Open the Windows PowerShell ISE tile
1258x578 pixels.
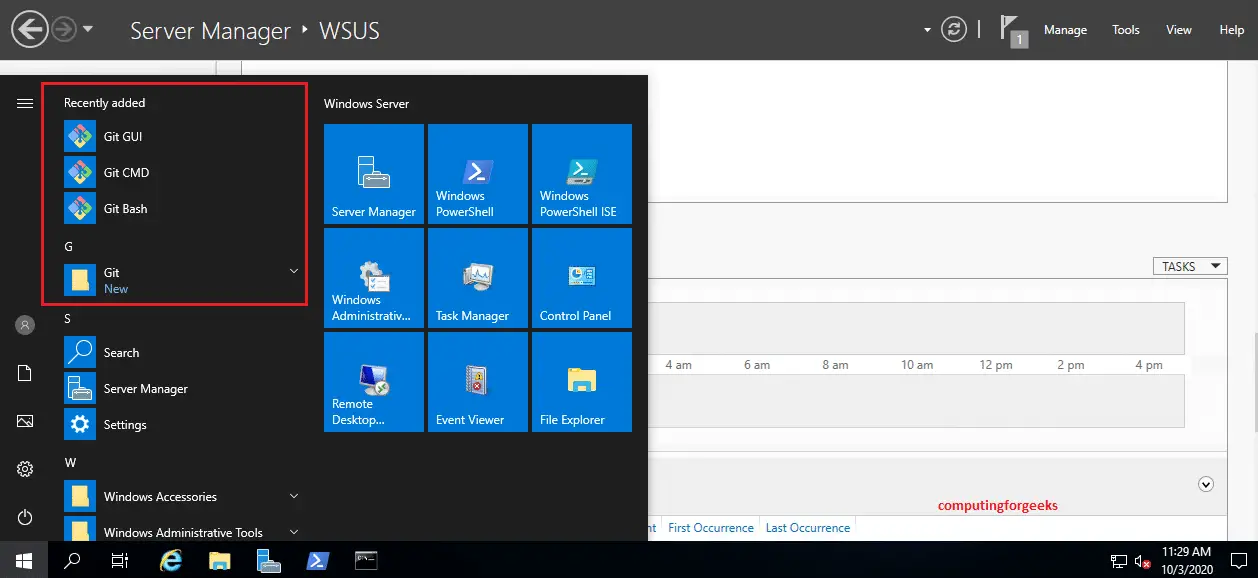(x=581, y=174)
